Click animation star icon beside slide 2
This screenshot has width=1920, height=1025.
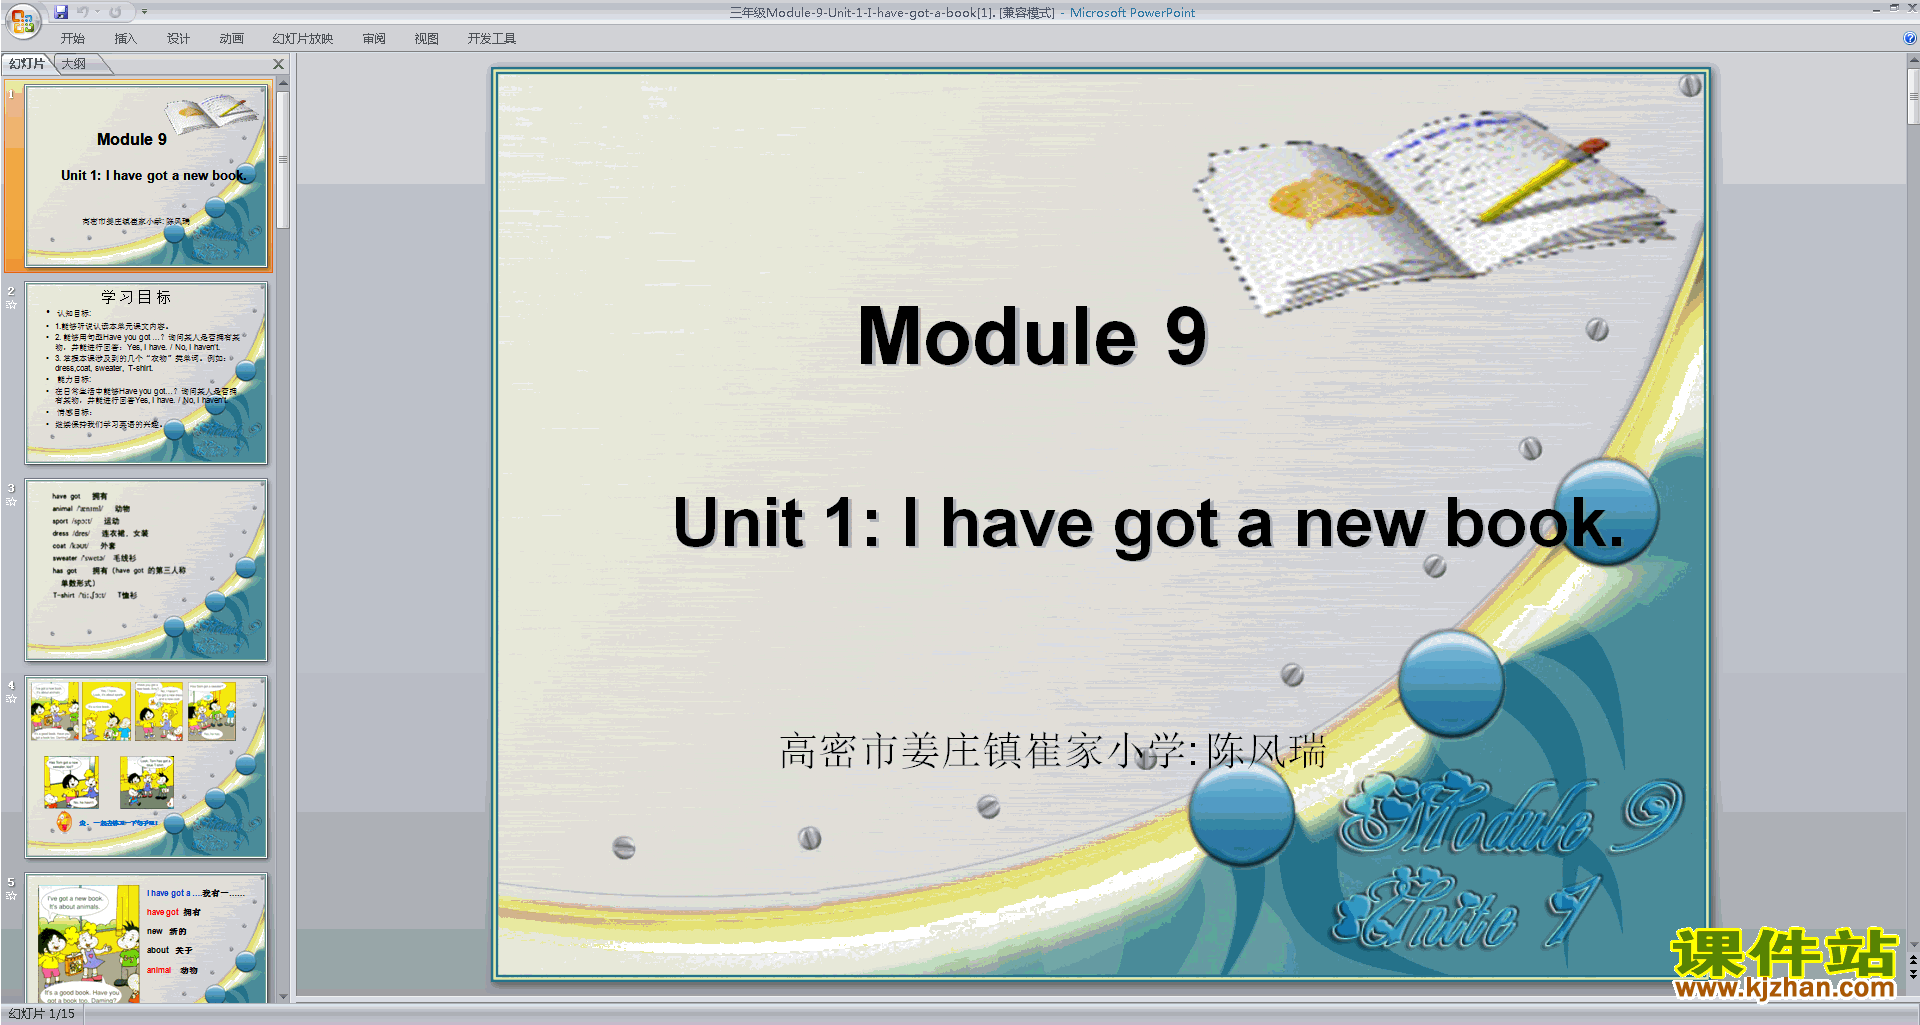[x=11, y=305]
